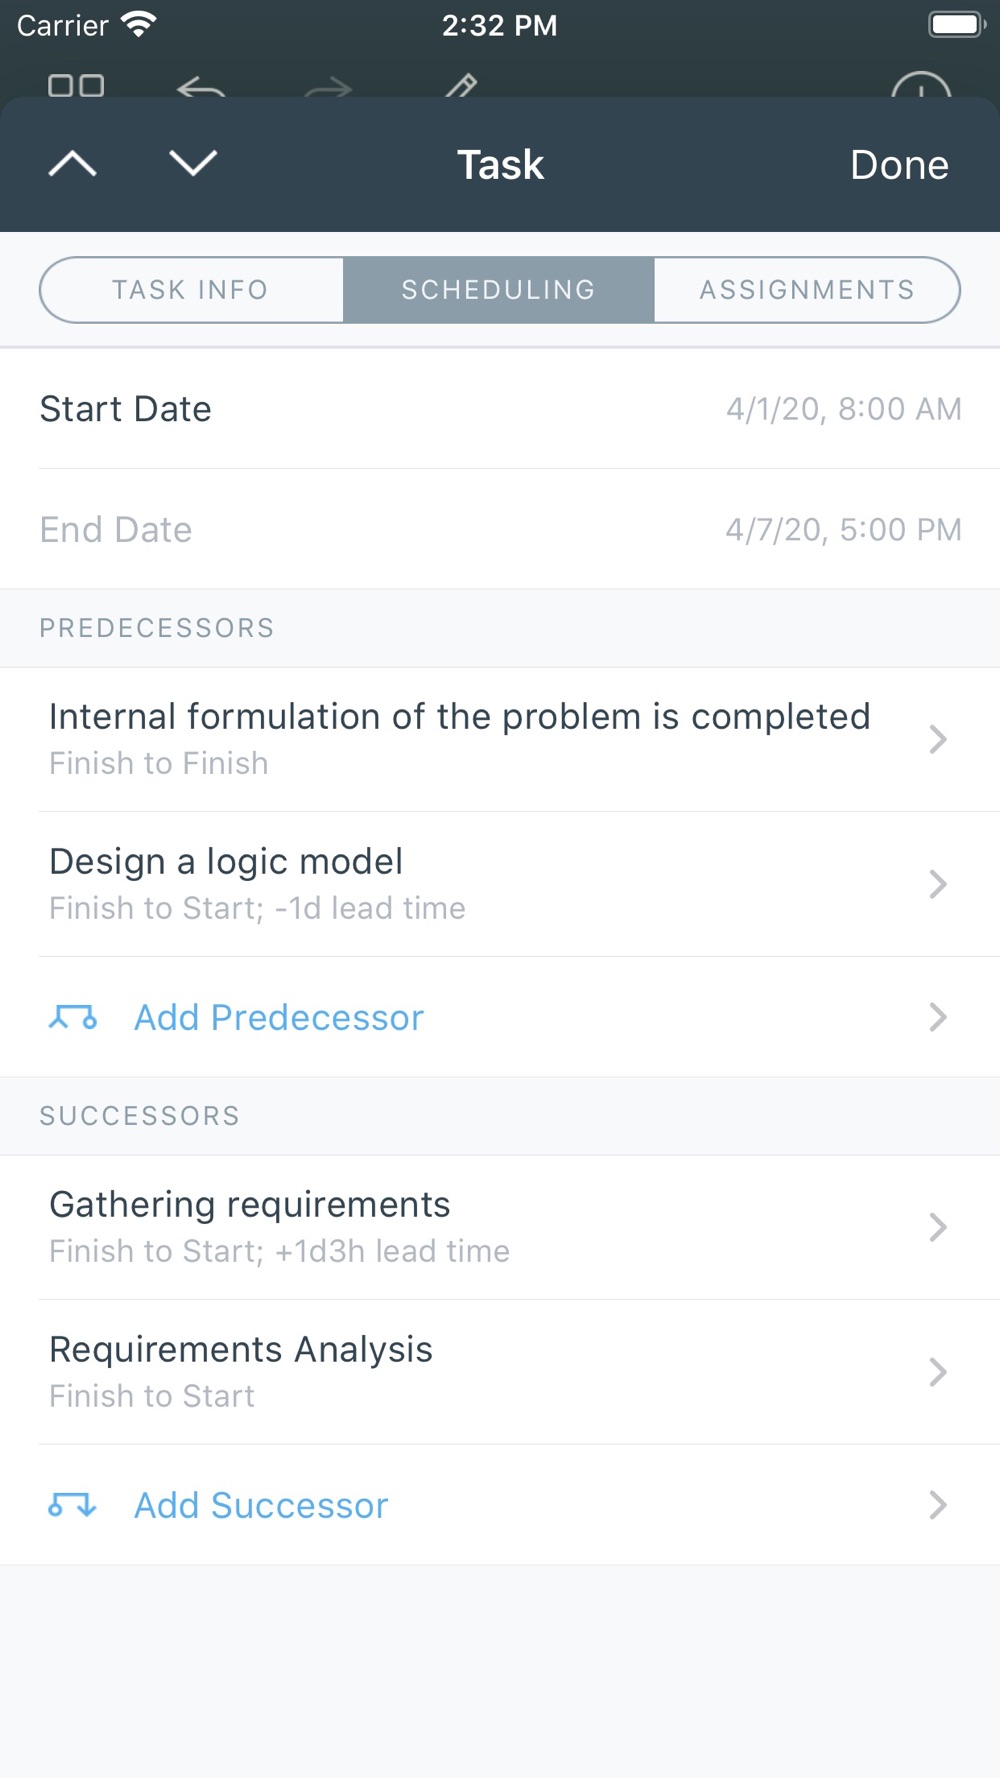Switch to the Task Info tab
This screenshot has height=1778, width=1000.
[x=191, y=290]
